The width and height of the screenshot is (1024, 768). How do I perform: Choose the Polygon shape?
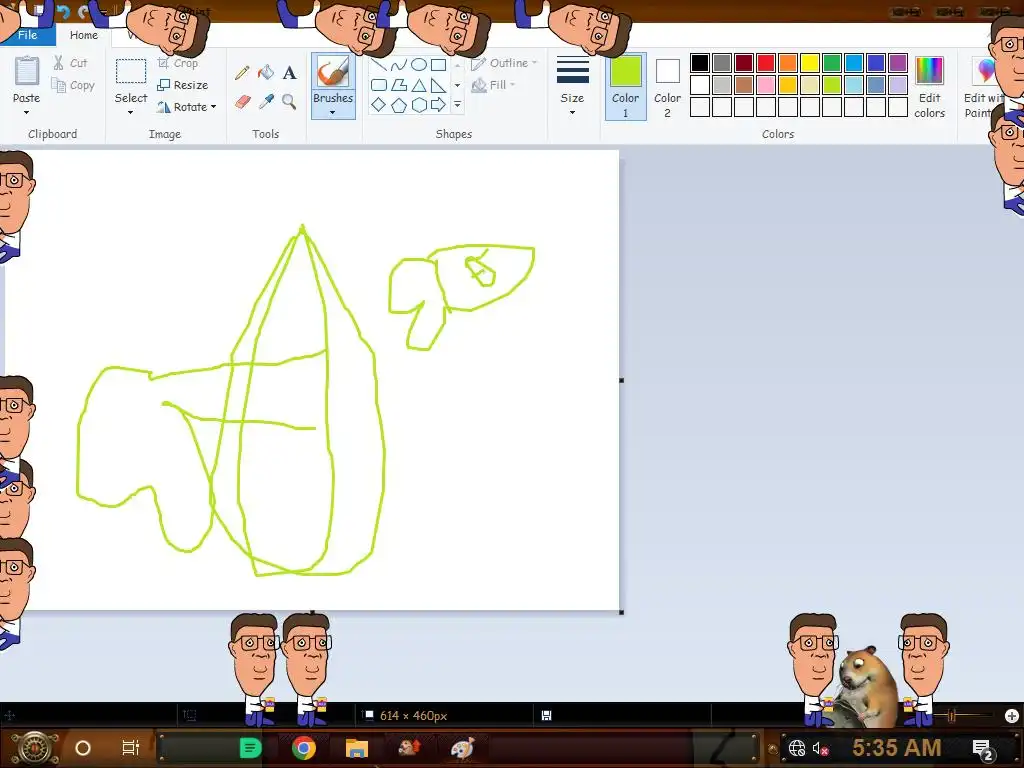coord(399,85)
